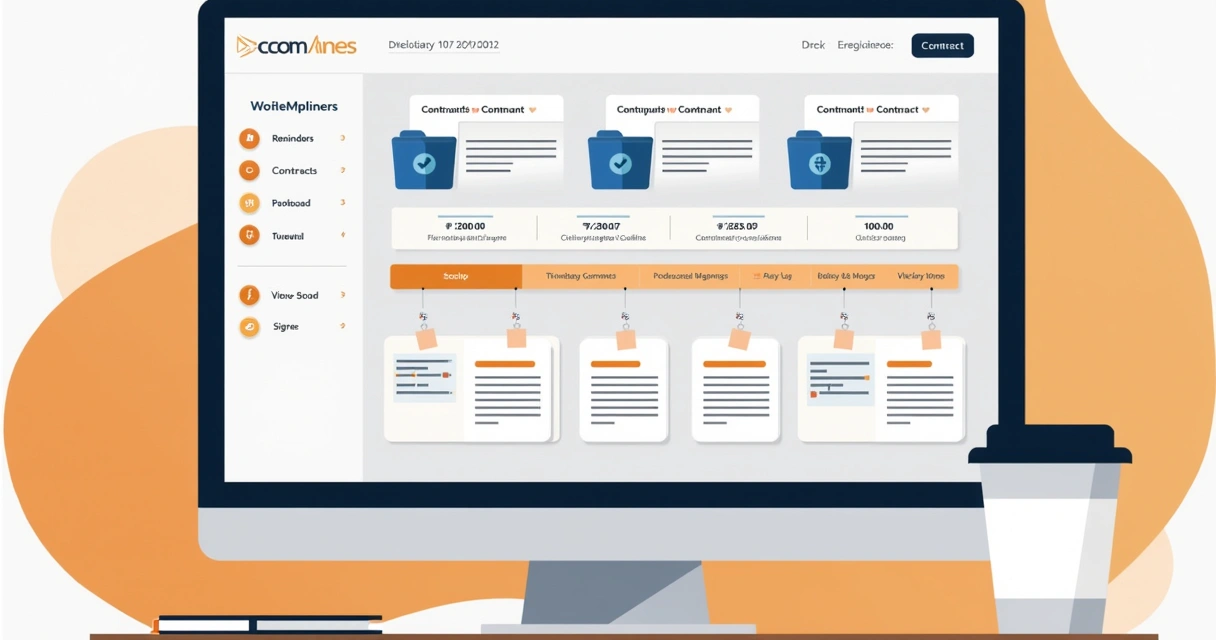Click the small icon on the Rary Lsy tab

[756, 276]
